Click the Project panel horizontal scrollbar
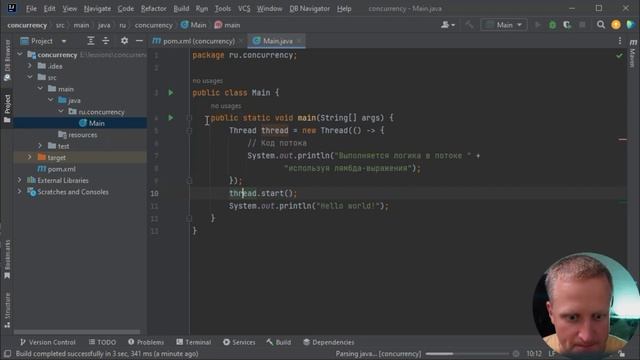Image resolution: width=640 pixels, height=360 pixels. tap(77, 332)
